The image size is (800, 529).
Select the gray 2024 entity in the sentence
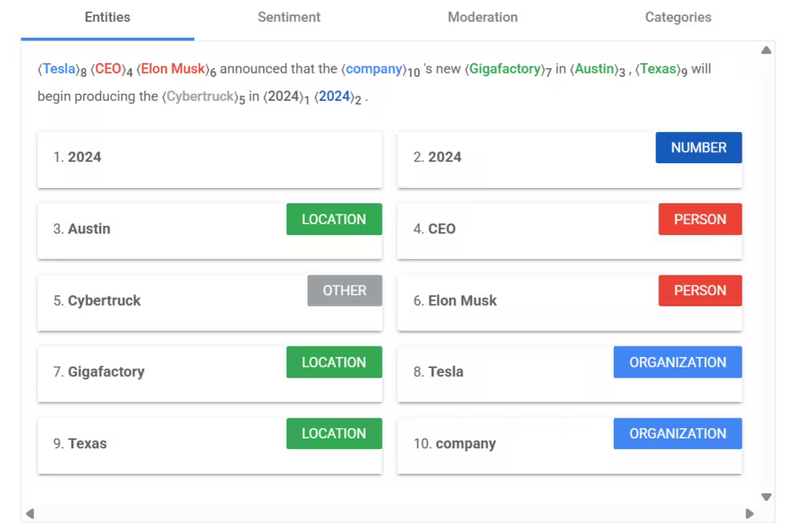pyautogui.click(x=283, y=96)
